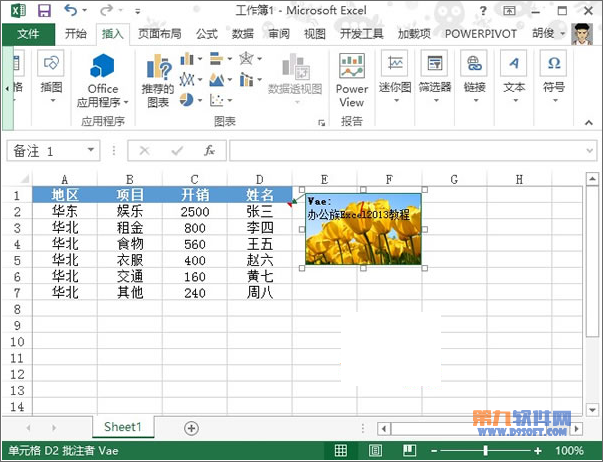Switch to Page Layout view in status bar
603x462 pixels.
(375, 450)
